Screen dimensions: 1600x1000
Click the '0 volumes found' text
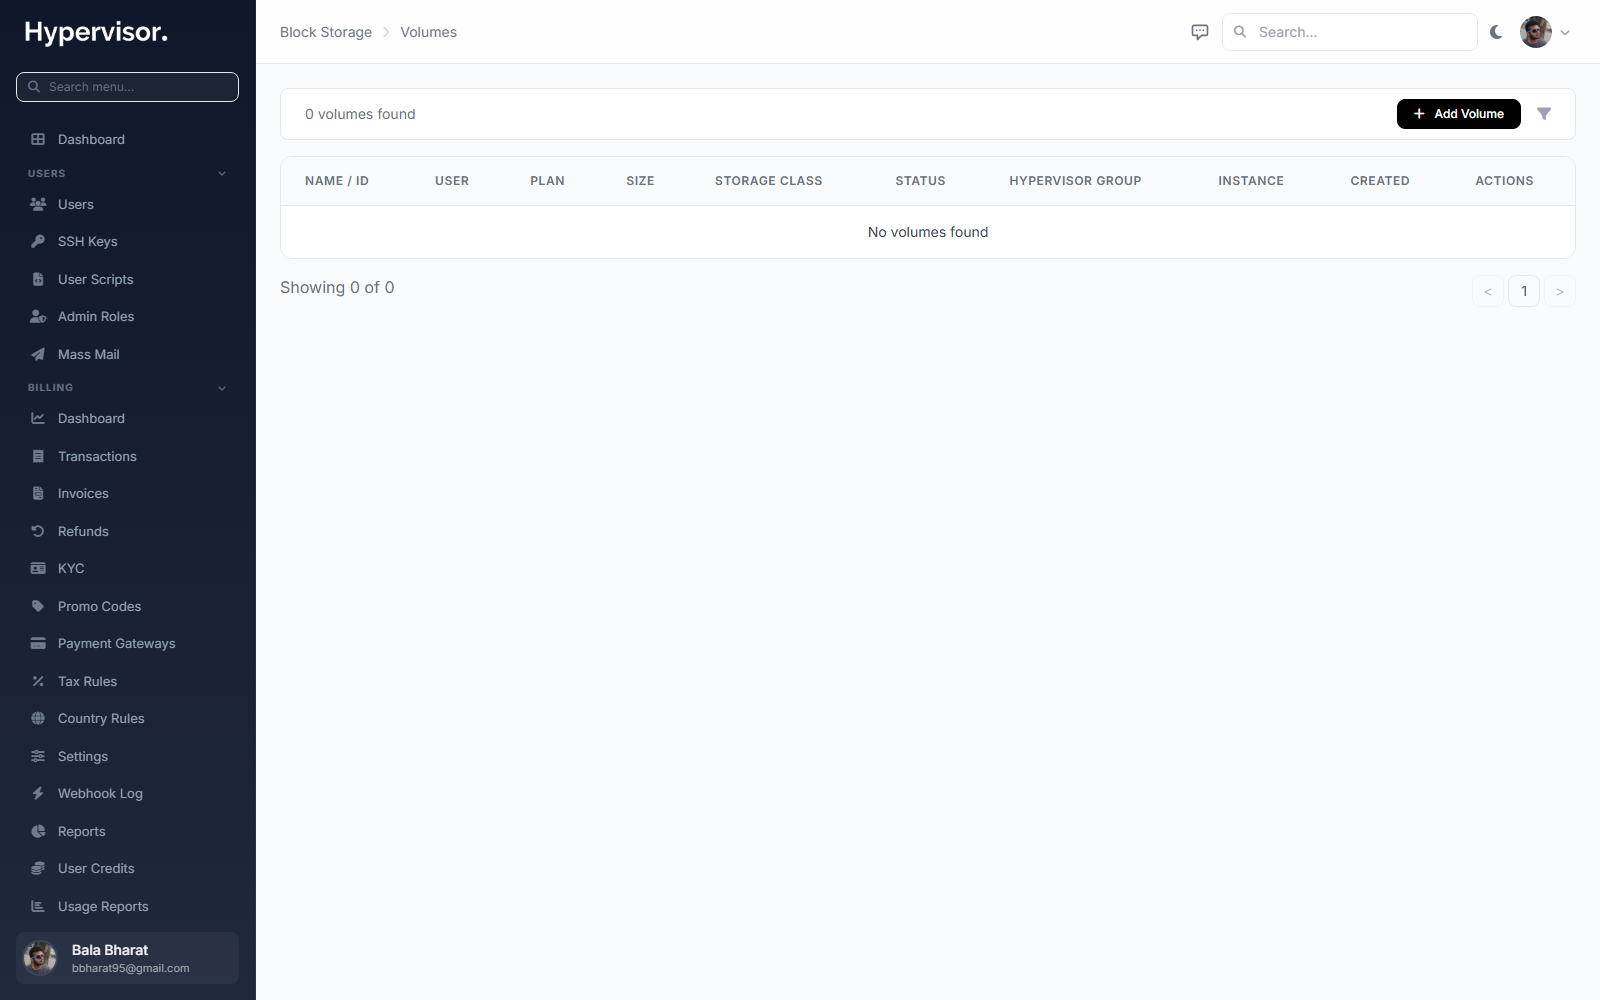click(360, 114)
